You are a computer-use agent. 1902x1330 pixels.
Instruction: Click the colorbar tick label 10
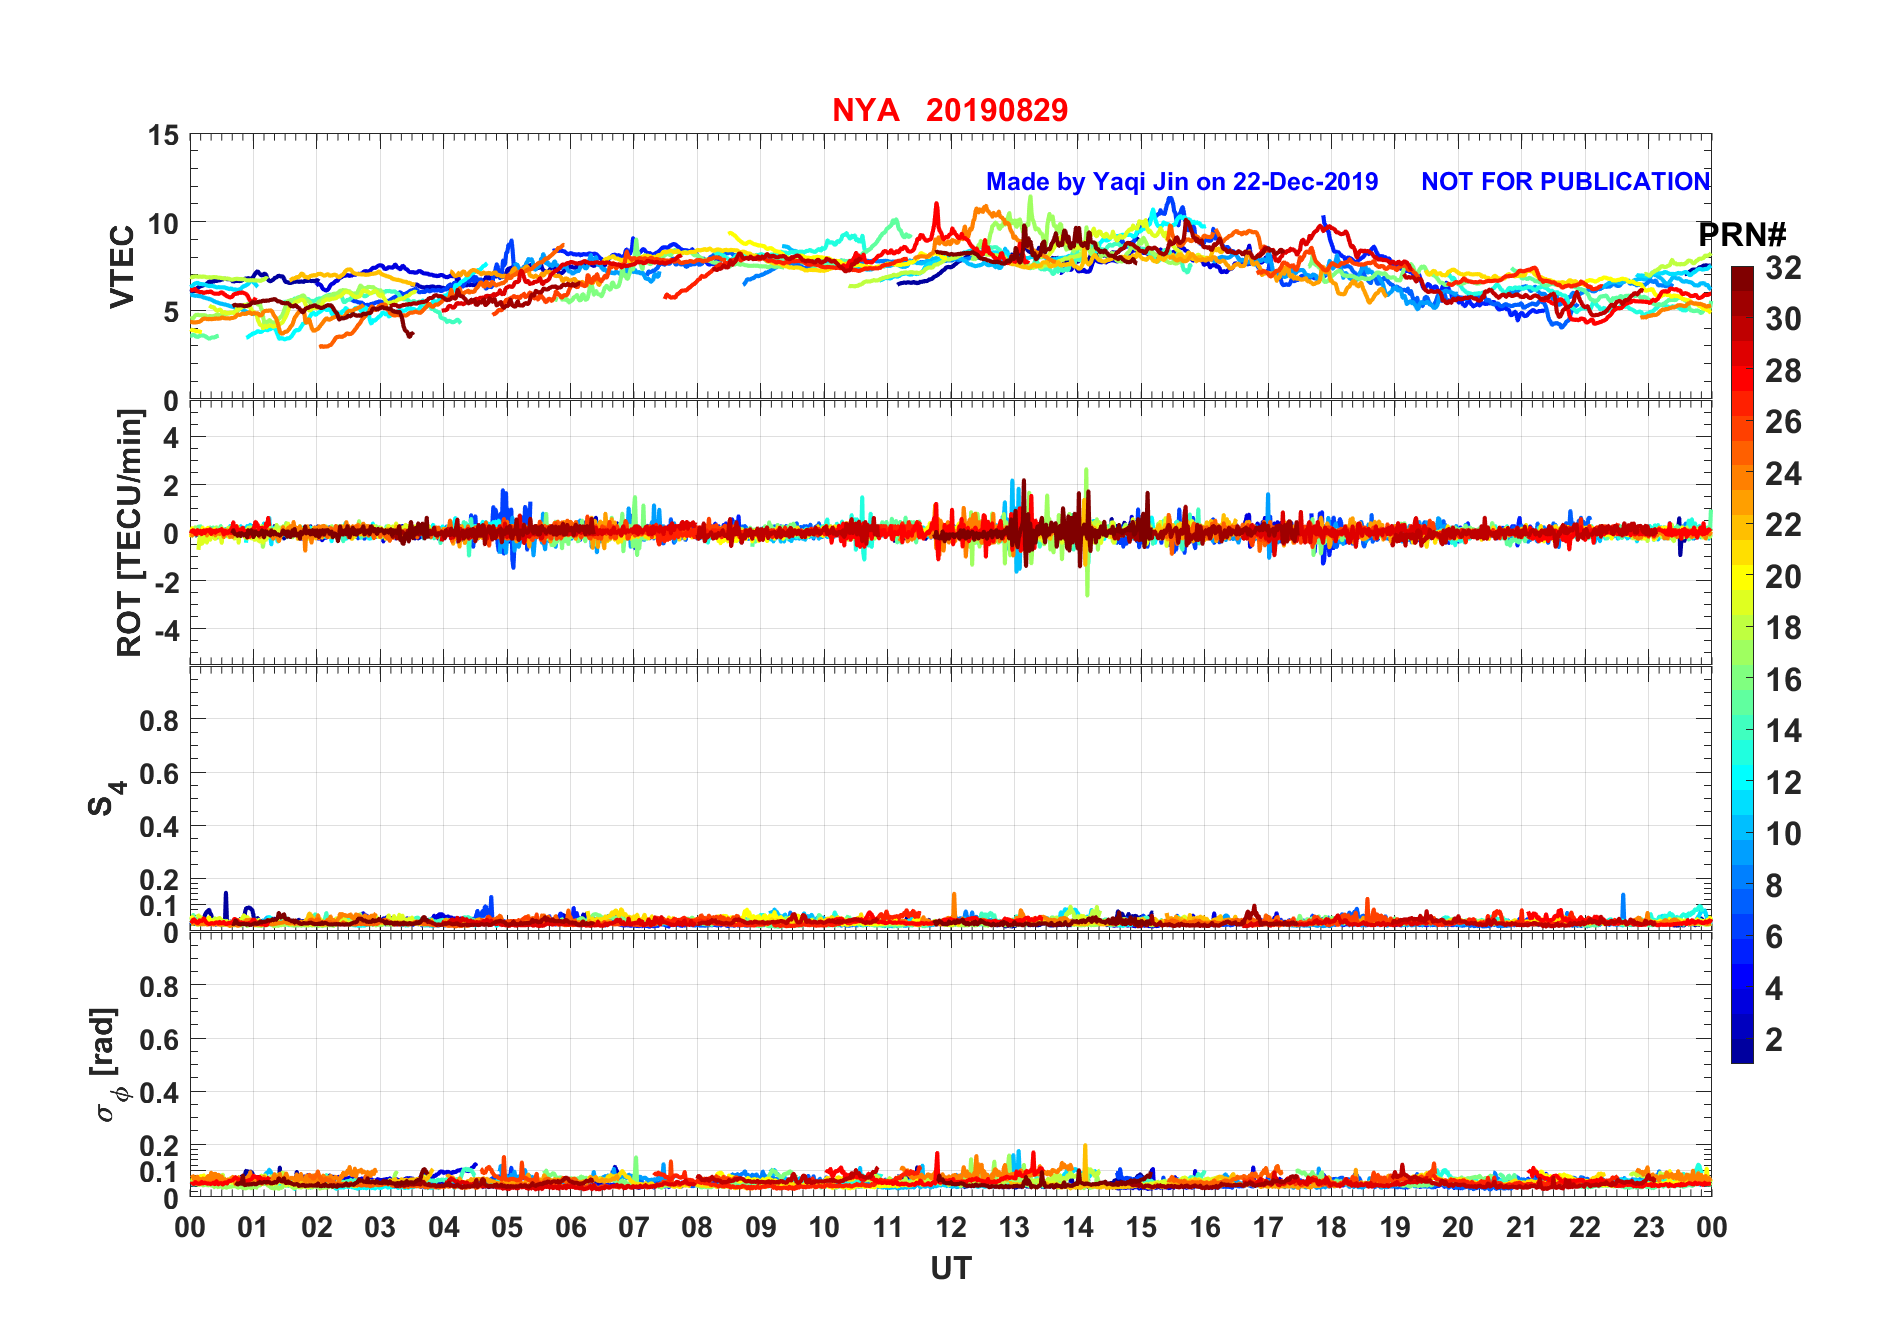coord(1783,834)
